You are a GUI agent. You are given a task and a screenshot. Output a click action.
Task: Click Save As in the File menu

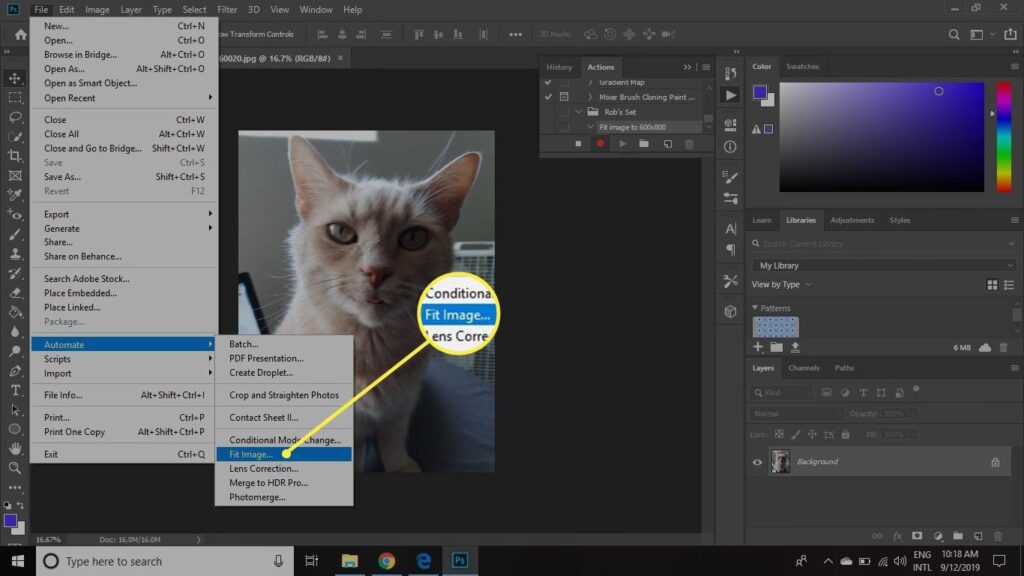click(60, 177)
